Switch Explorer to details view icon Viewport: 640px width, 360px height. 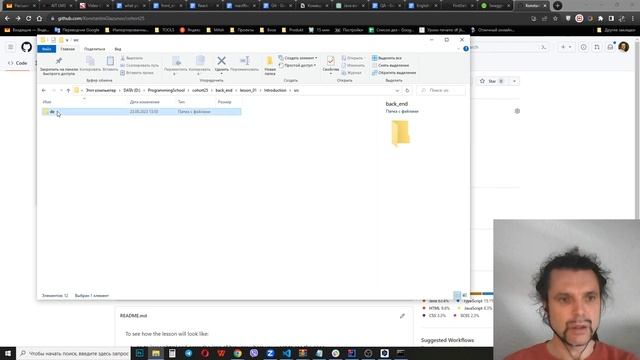tap(457, 295)
